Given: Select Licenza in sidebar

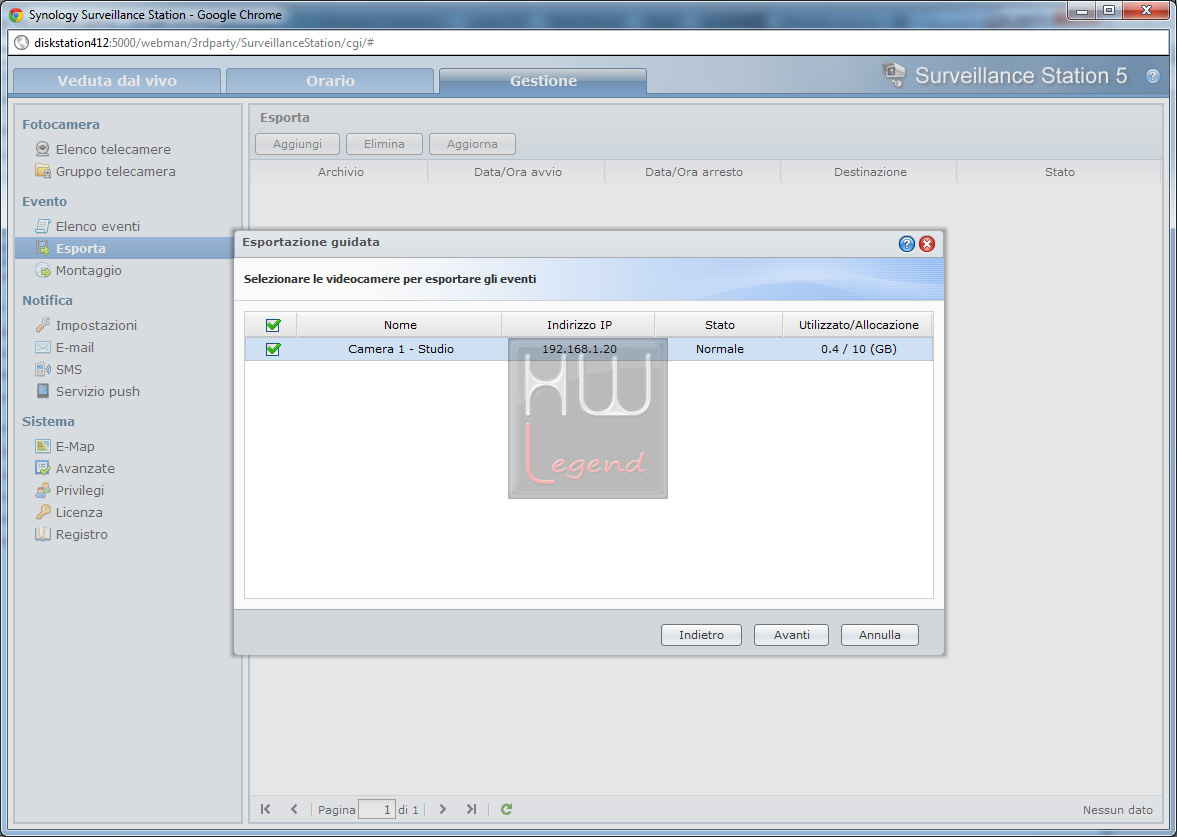Looking at the screenshot, I should [x=79, y=512].
